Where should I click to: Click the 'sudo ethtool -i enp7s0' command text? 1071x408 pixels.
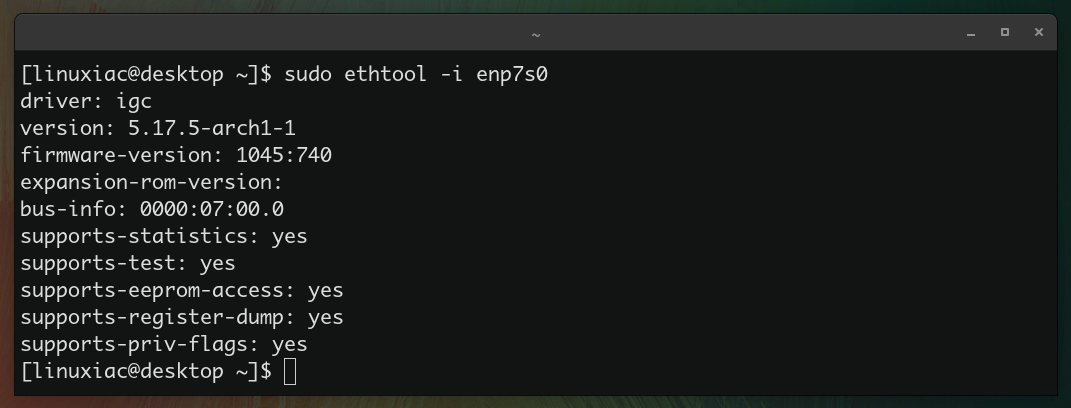pos(416,74)
